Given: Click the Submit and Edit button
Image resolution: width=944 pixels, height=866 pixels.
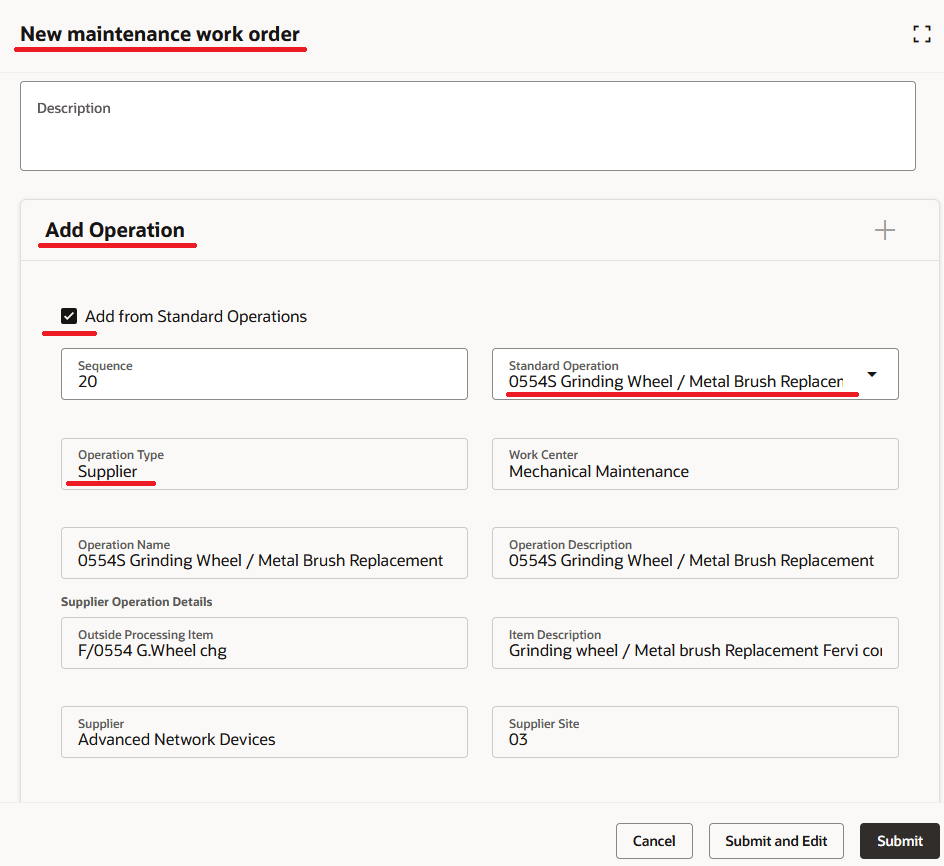Looking at the screenshot, I should 776,841.
